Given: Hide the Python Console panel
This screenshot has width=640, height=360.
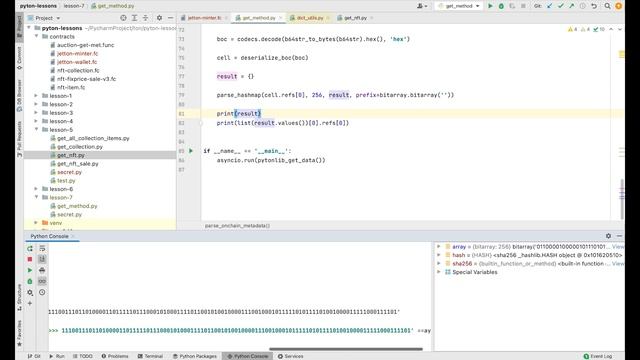Looking at the screenshot, I should coord(619,236).
